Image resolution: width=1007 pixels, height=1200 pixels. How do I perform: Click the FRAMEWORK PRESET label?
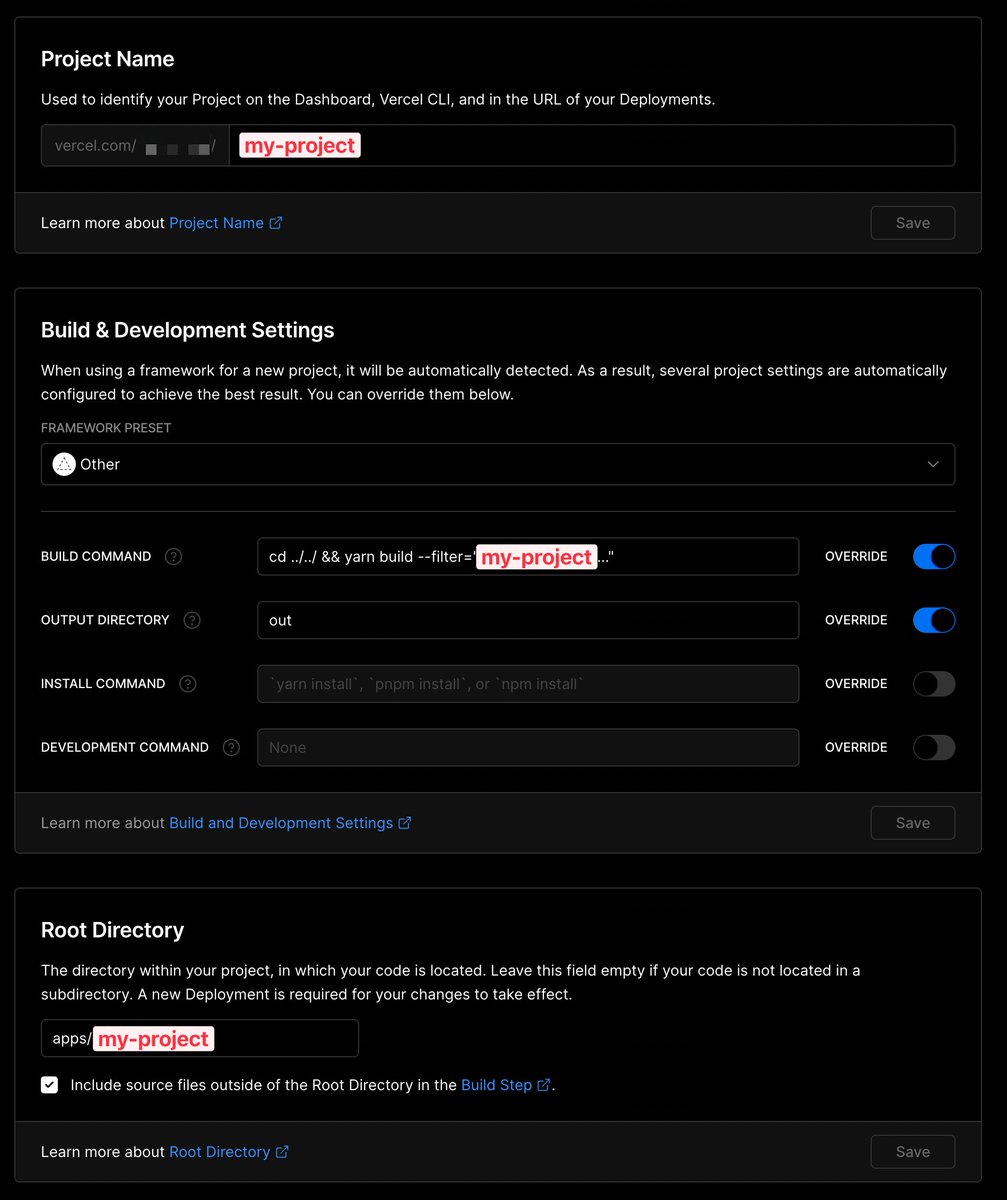106,428
